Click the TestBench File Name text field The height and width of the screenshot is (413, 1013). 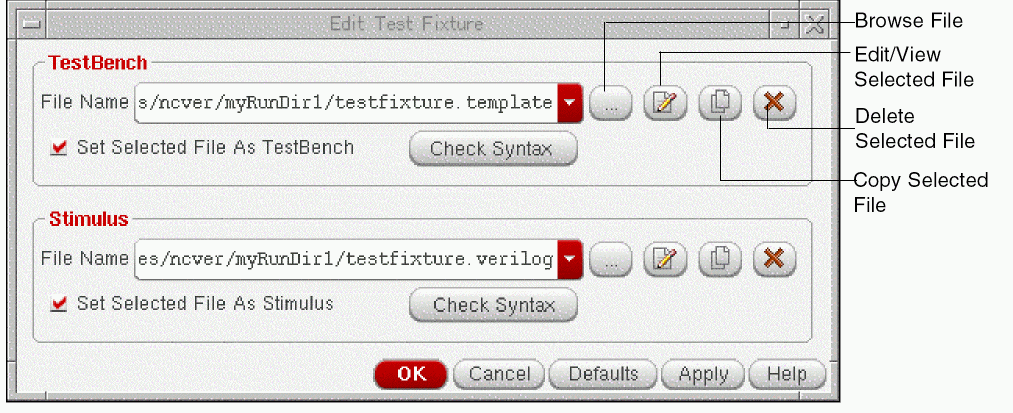tap(345, 103)
